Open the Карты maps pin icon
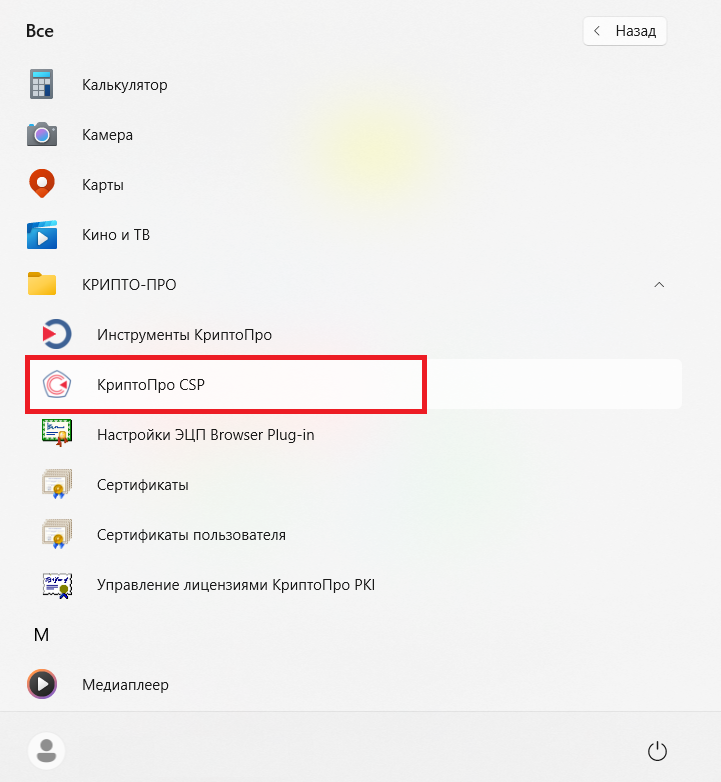 pos(41,184)
